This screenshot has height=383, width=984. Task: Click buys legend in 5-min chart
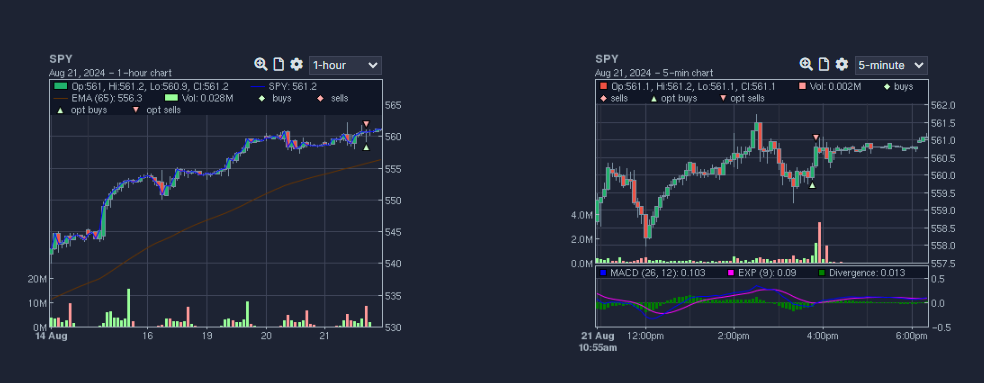tap(899, 87)
